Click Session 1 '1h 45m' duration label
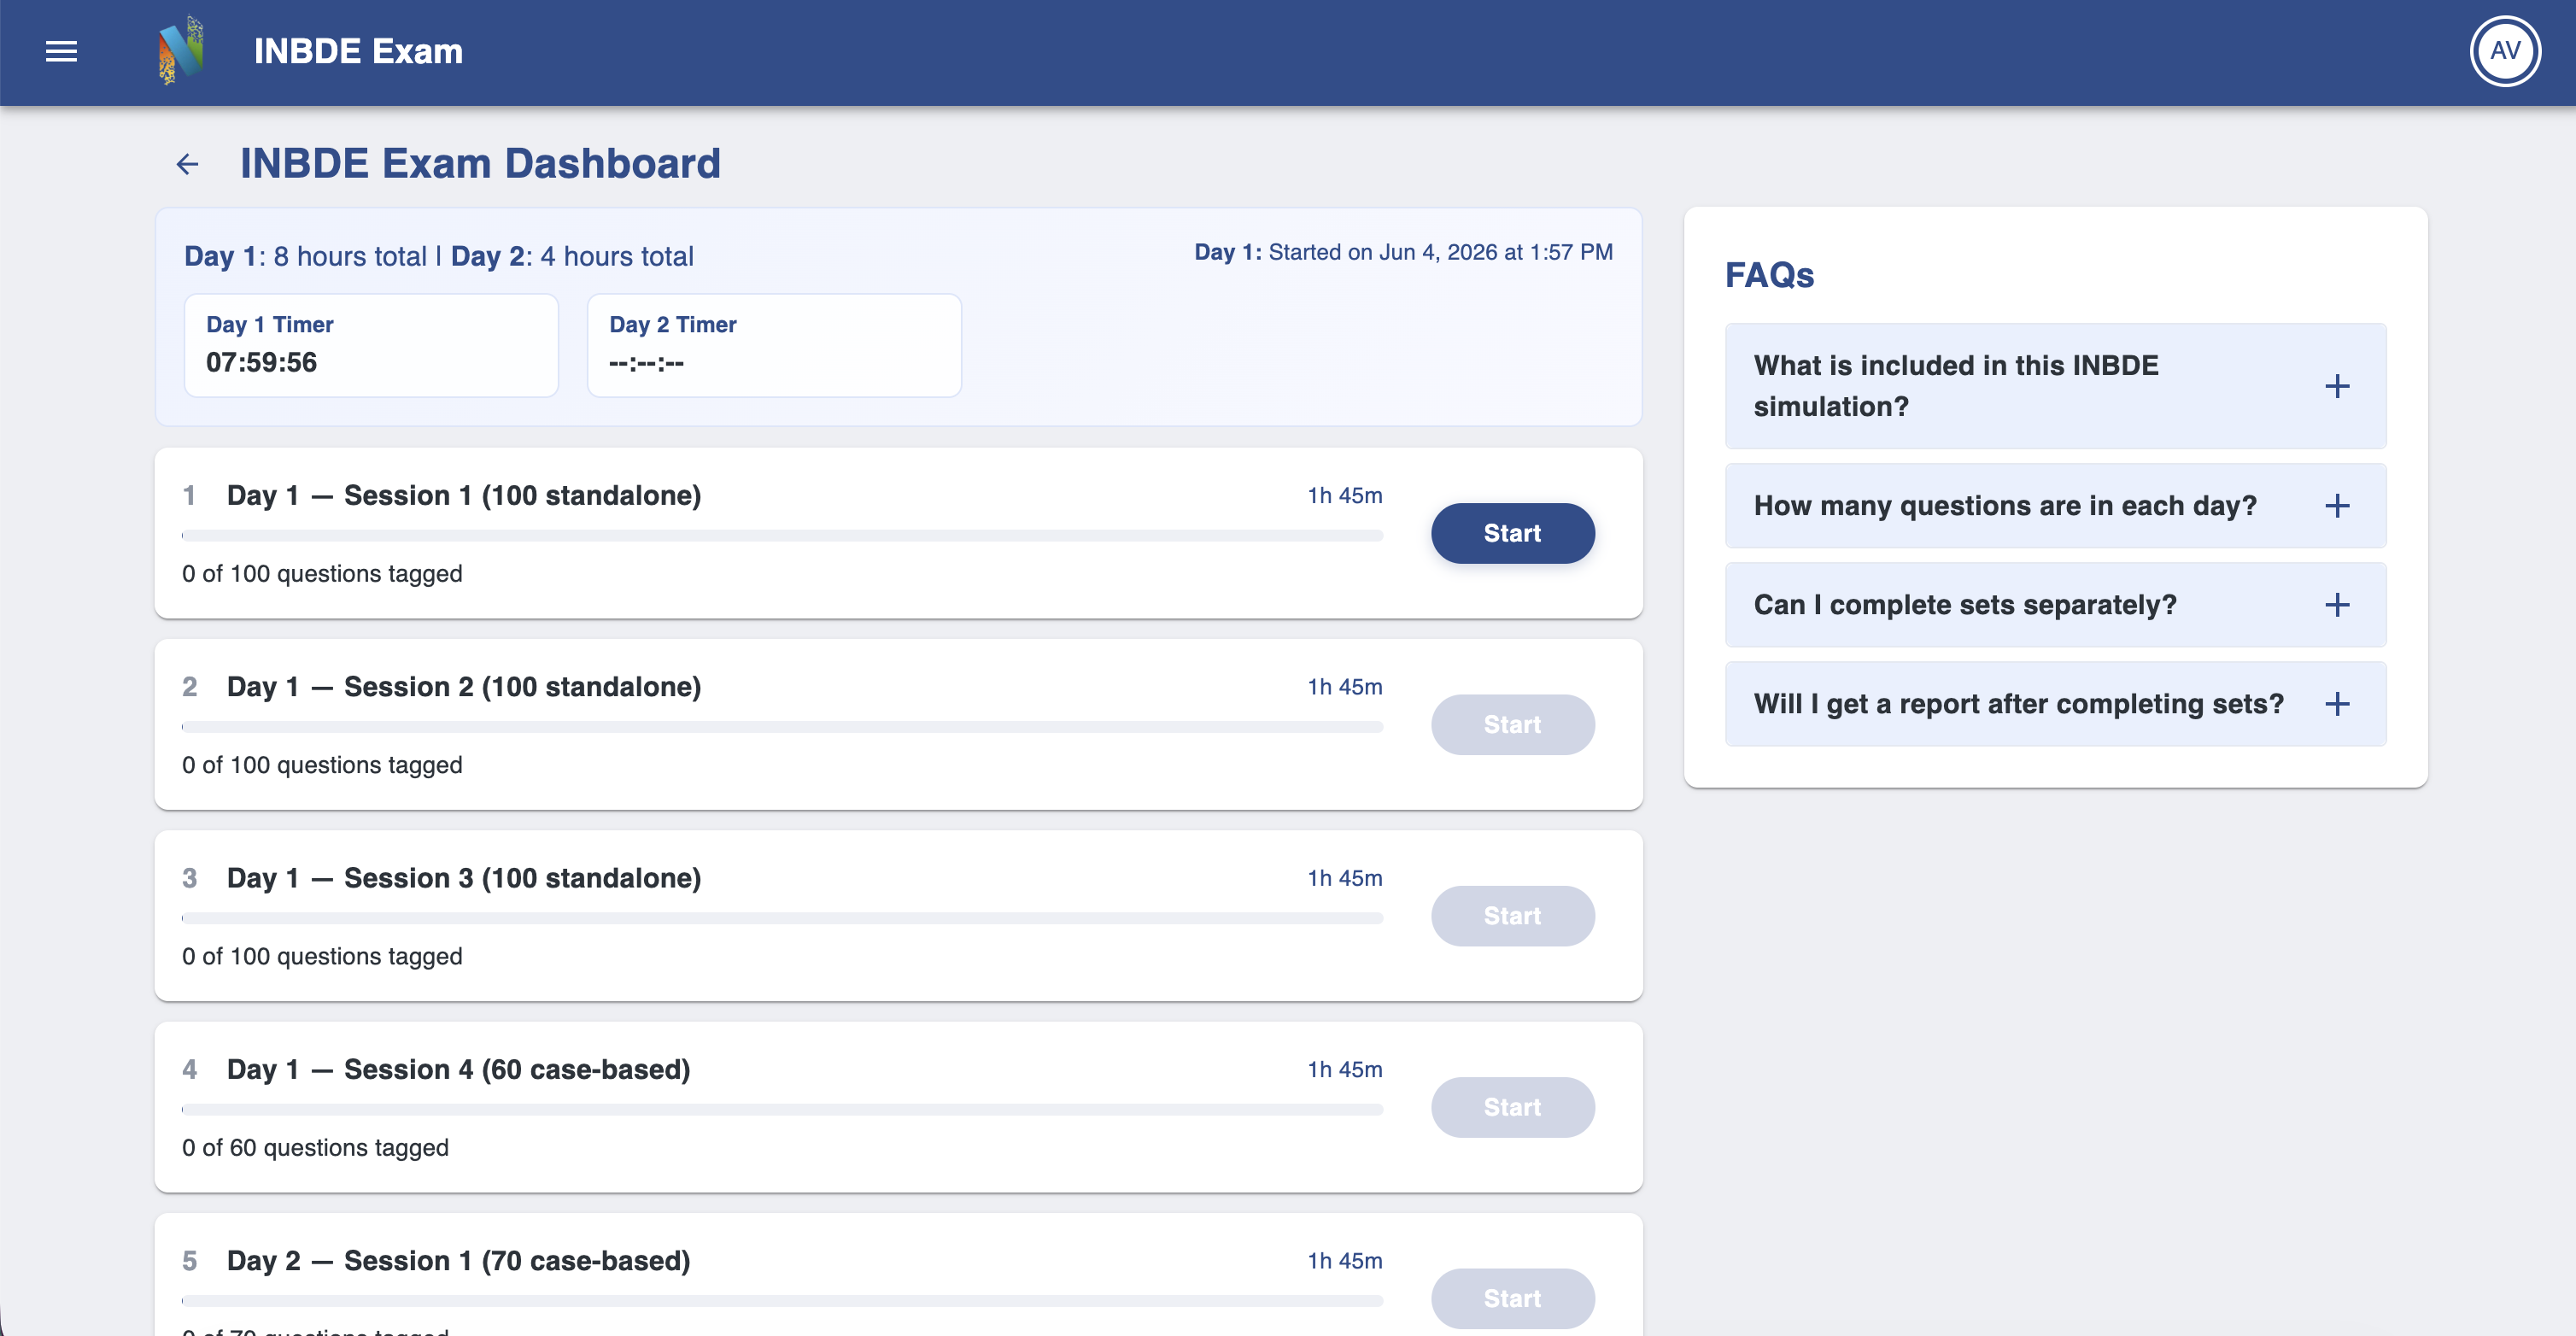The height and width of the screenshot is (1336, 2576). 1345,496
